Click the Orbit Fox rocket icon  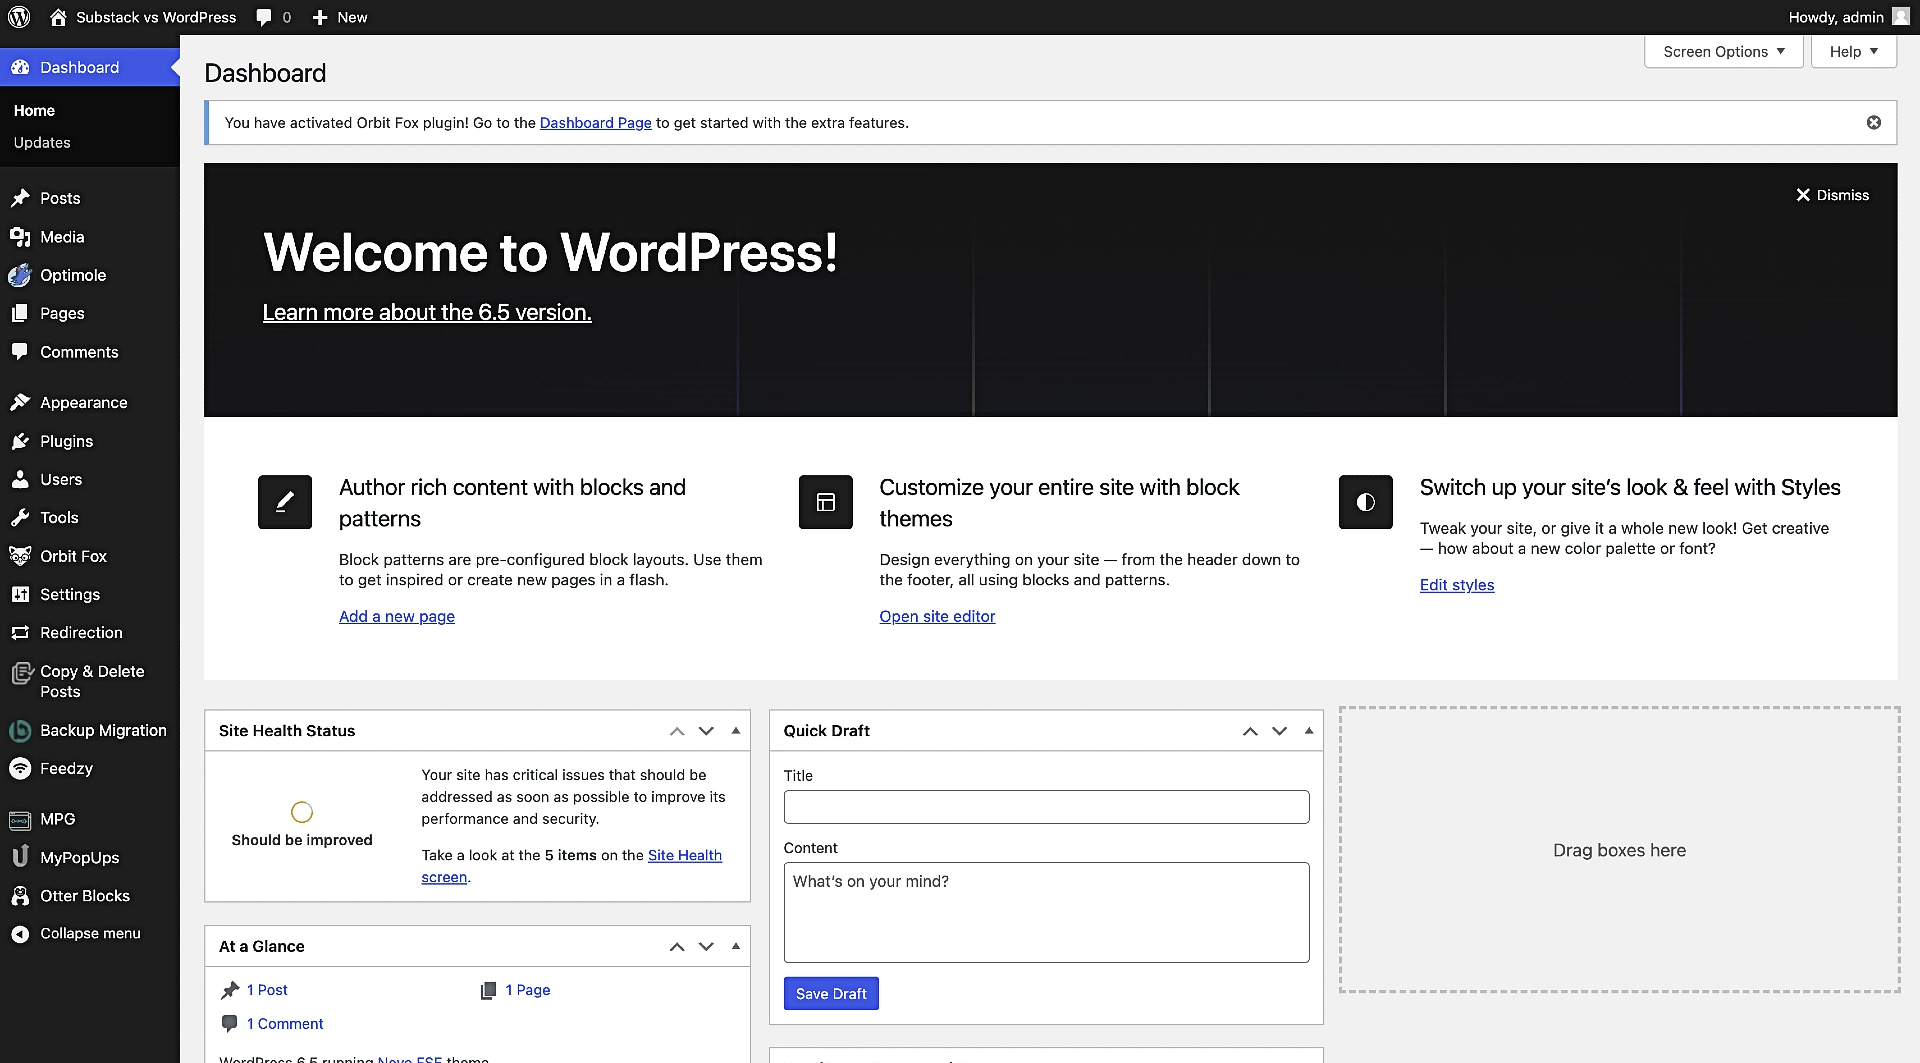point(20,556)
